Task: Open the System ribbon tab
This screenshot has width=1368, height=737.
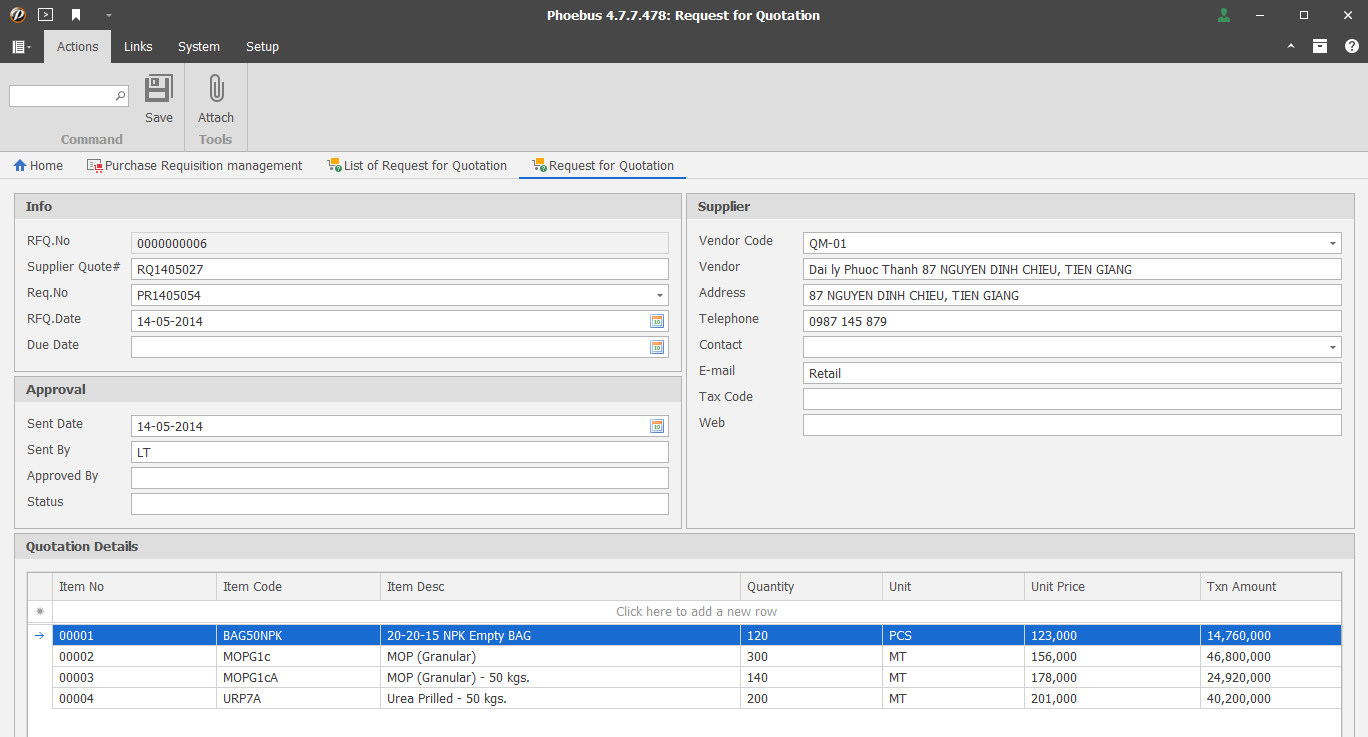Action: point(199,47)
